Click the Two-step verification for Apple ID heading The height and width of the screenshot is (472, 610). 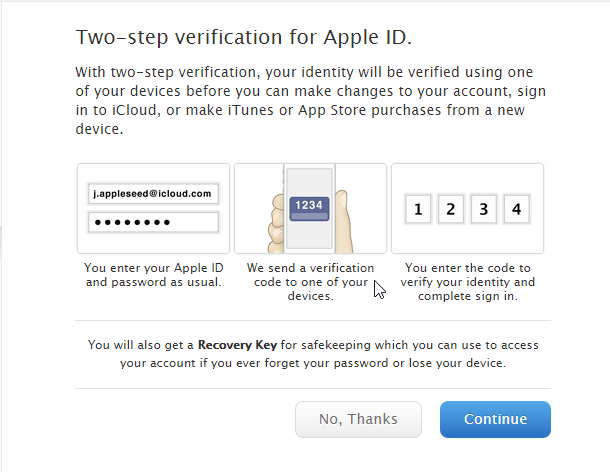(x=244, y=37)
